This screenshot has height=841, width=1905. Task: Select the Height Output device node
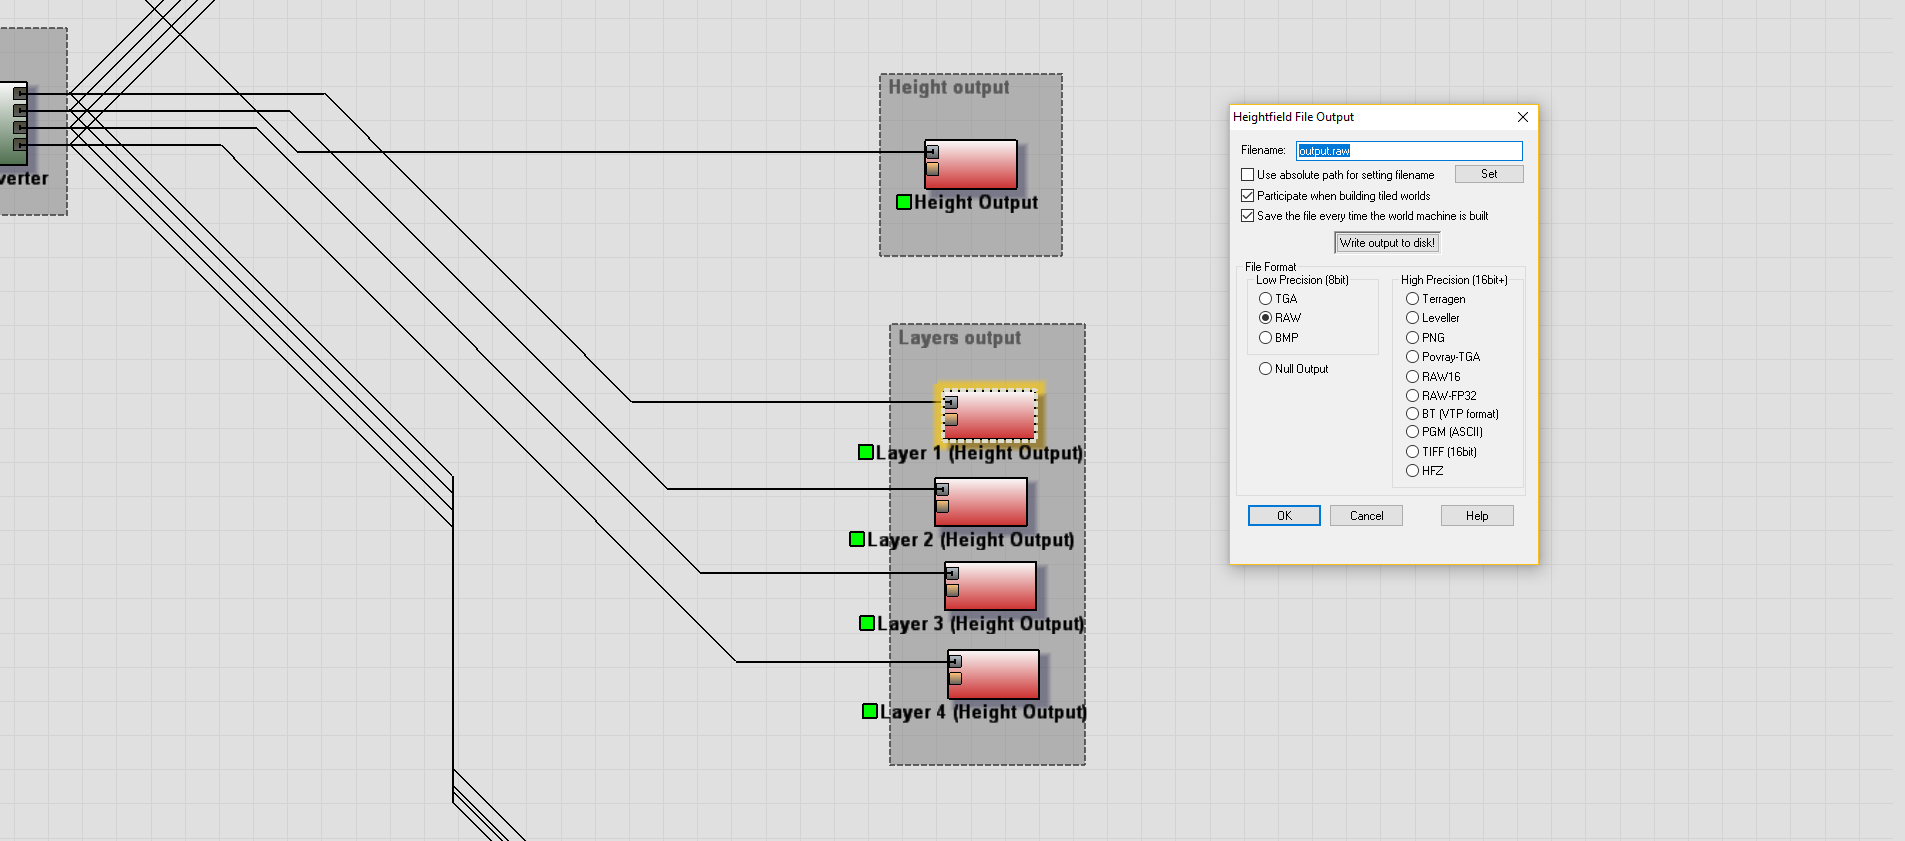tap(971, 164)
